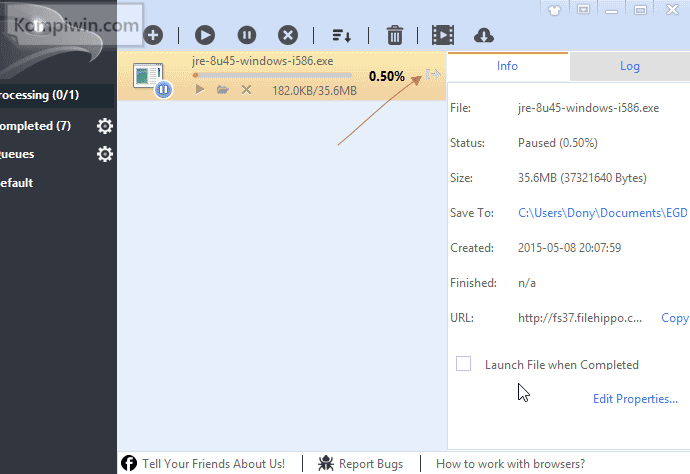690x474 pixels.
Task: Select the Queues sidebar item
Action: 17,154
